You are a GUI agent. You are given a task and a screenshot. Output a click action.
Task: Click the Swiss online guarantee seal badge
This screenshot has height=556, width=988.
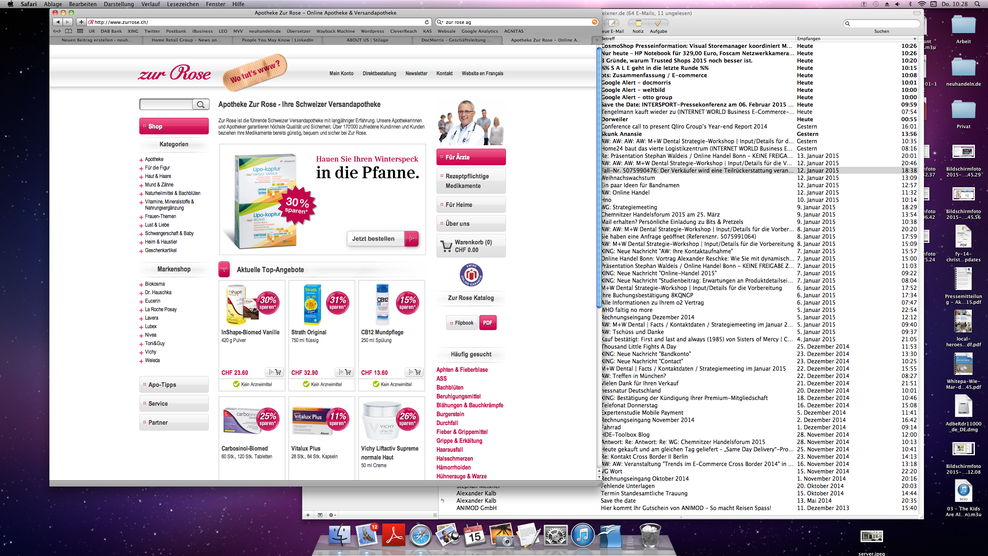(x=471, y=275)
